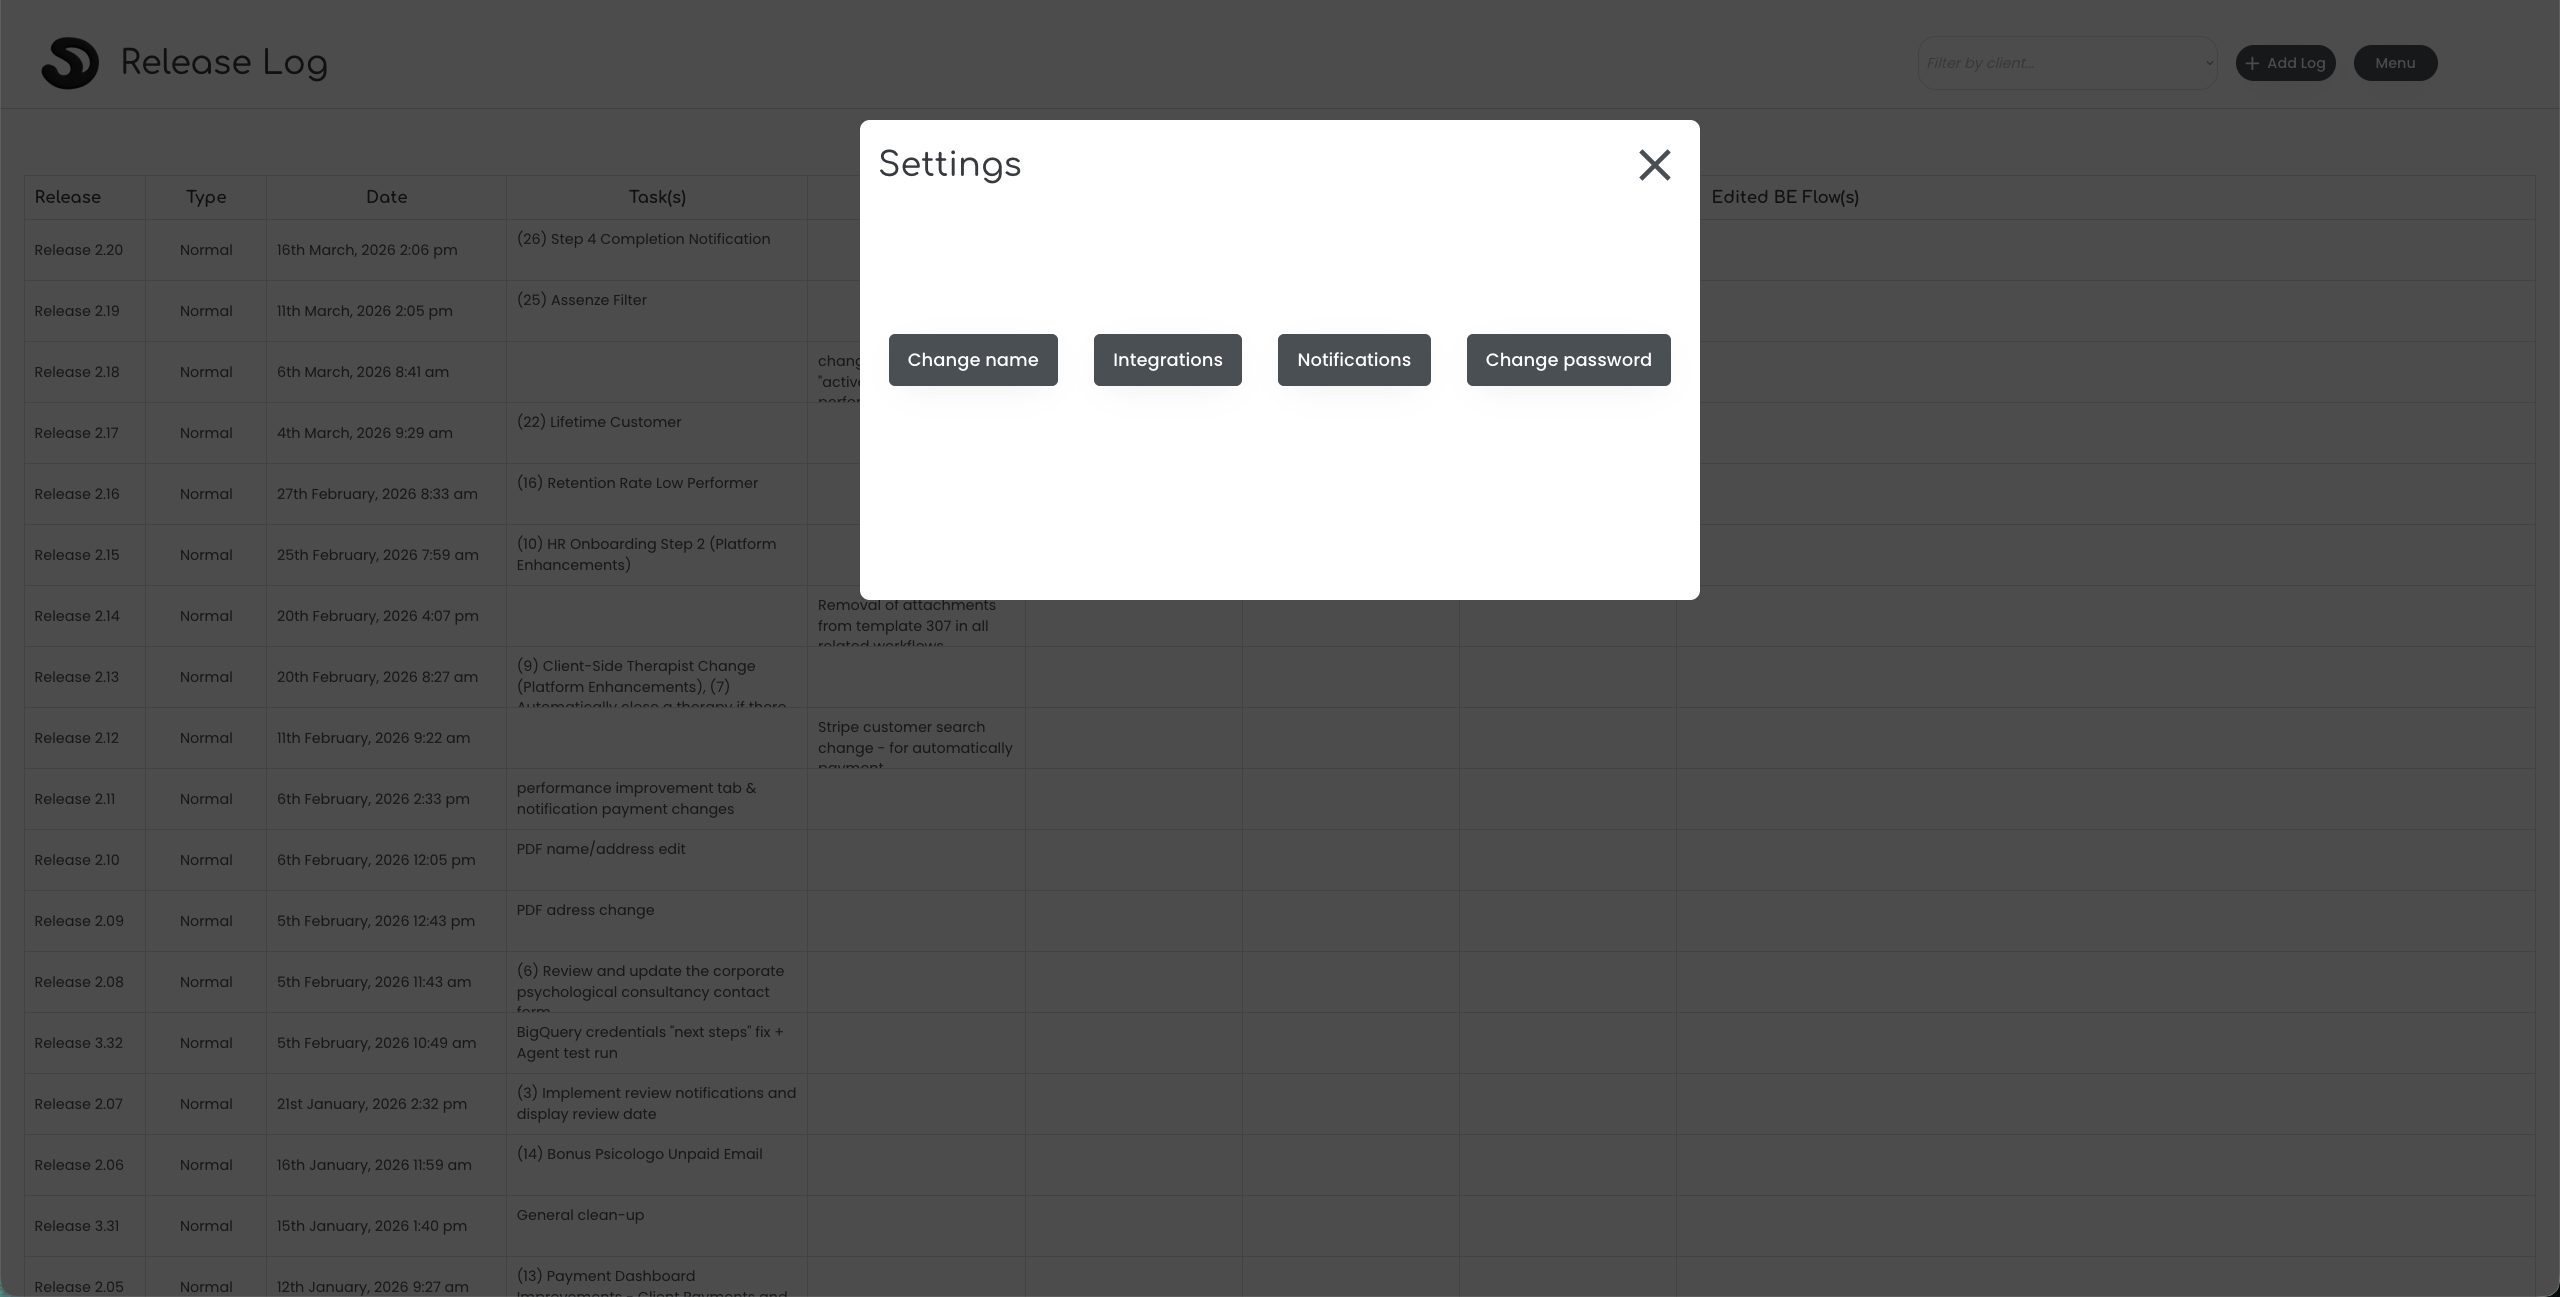Sort by the Release column header
This screenshot has height=1297, width=2560.
67,196
